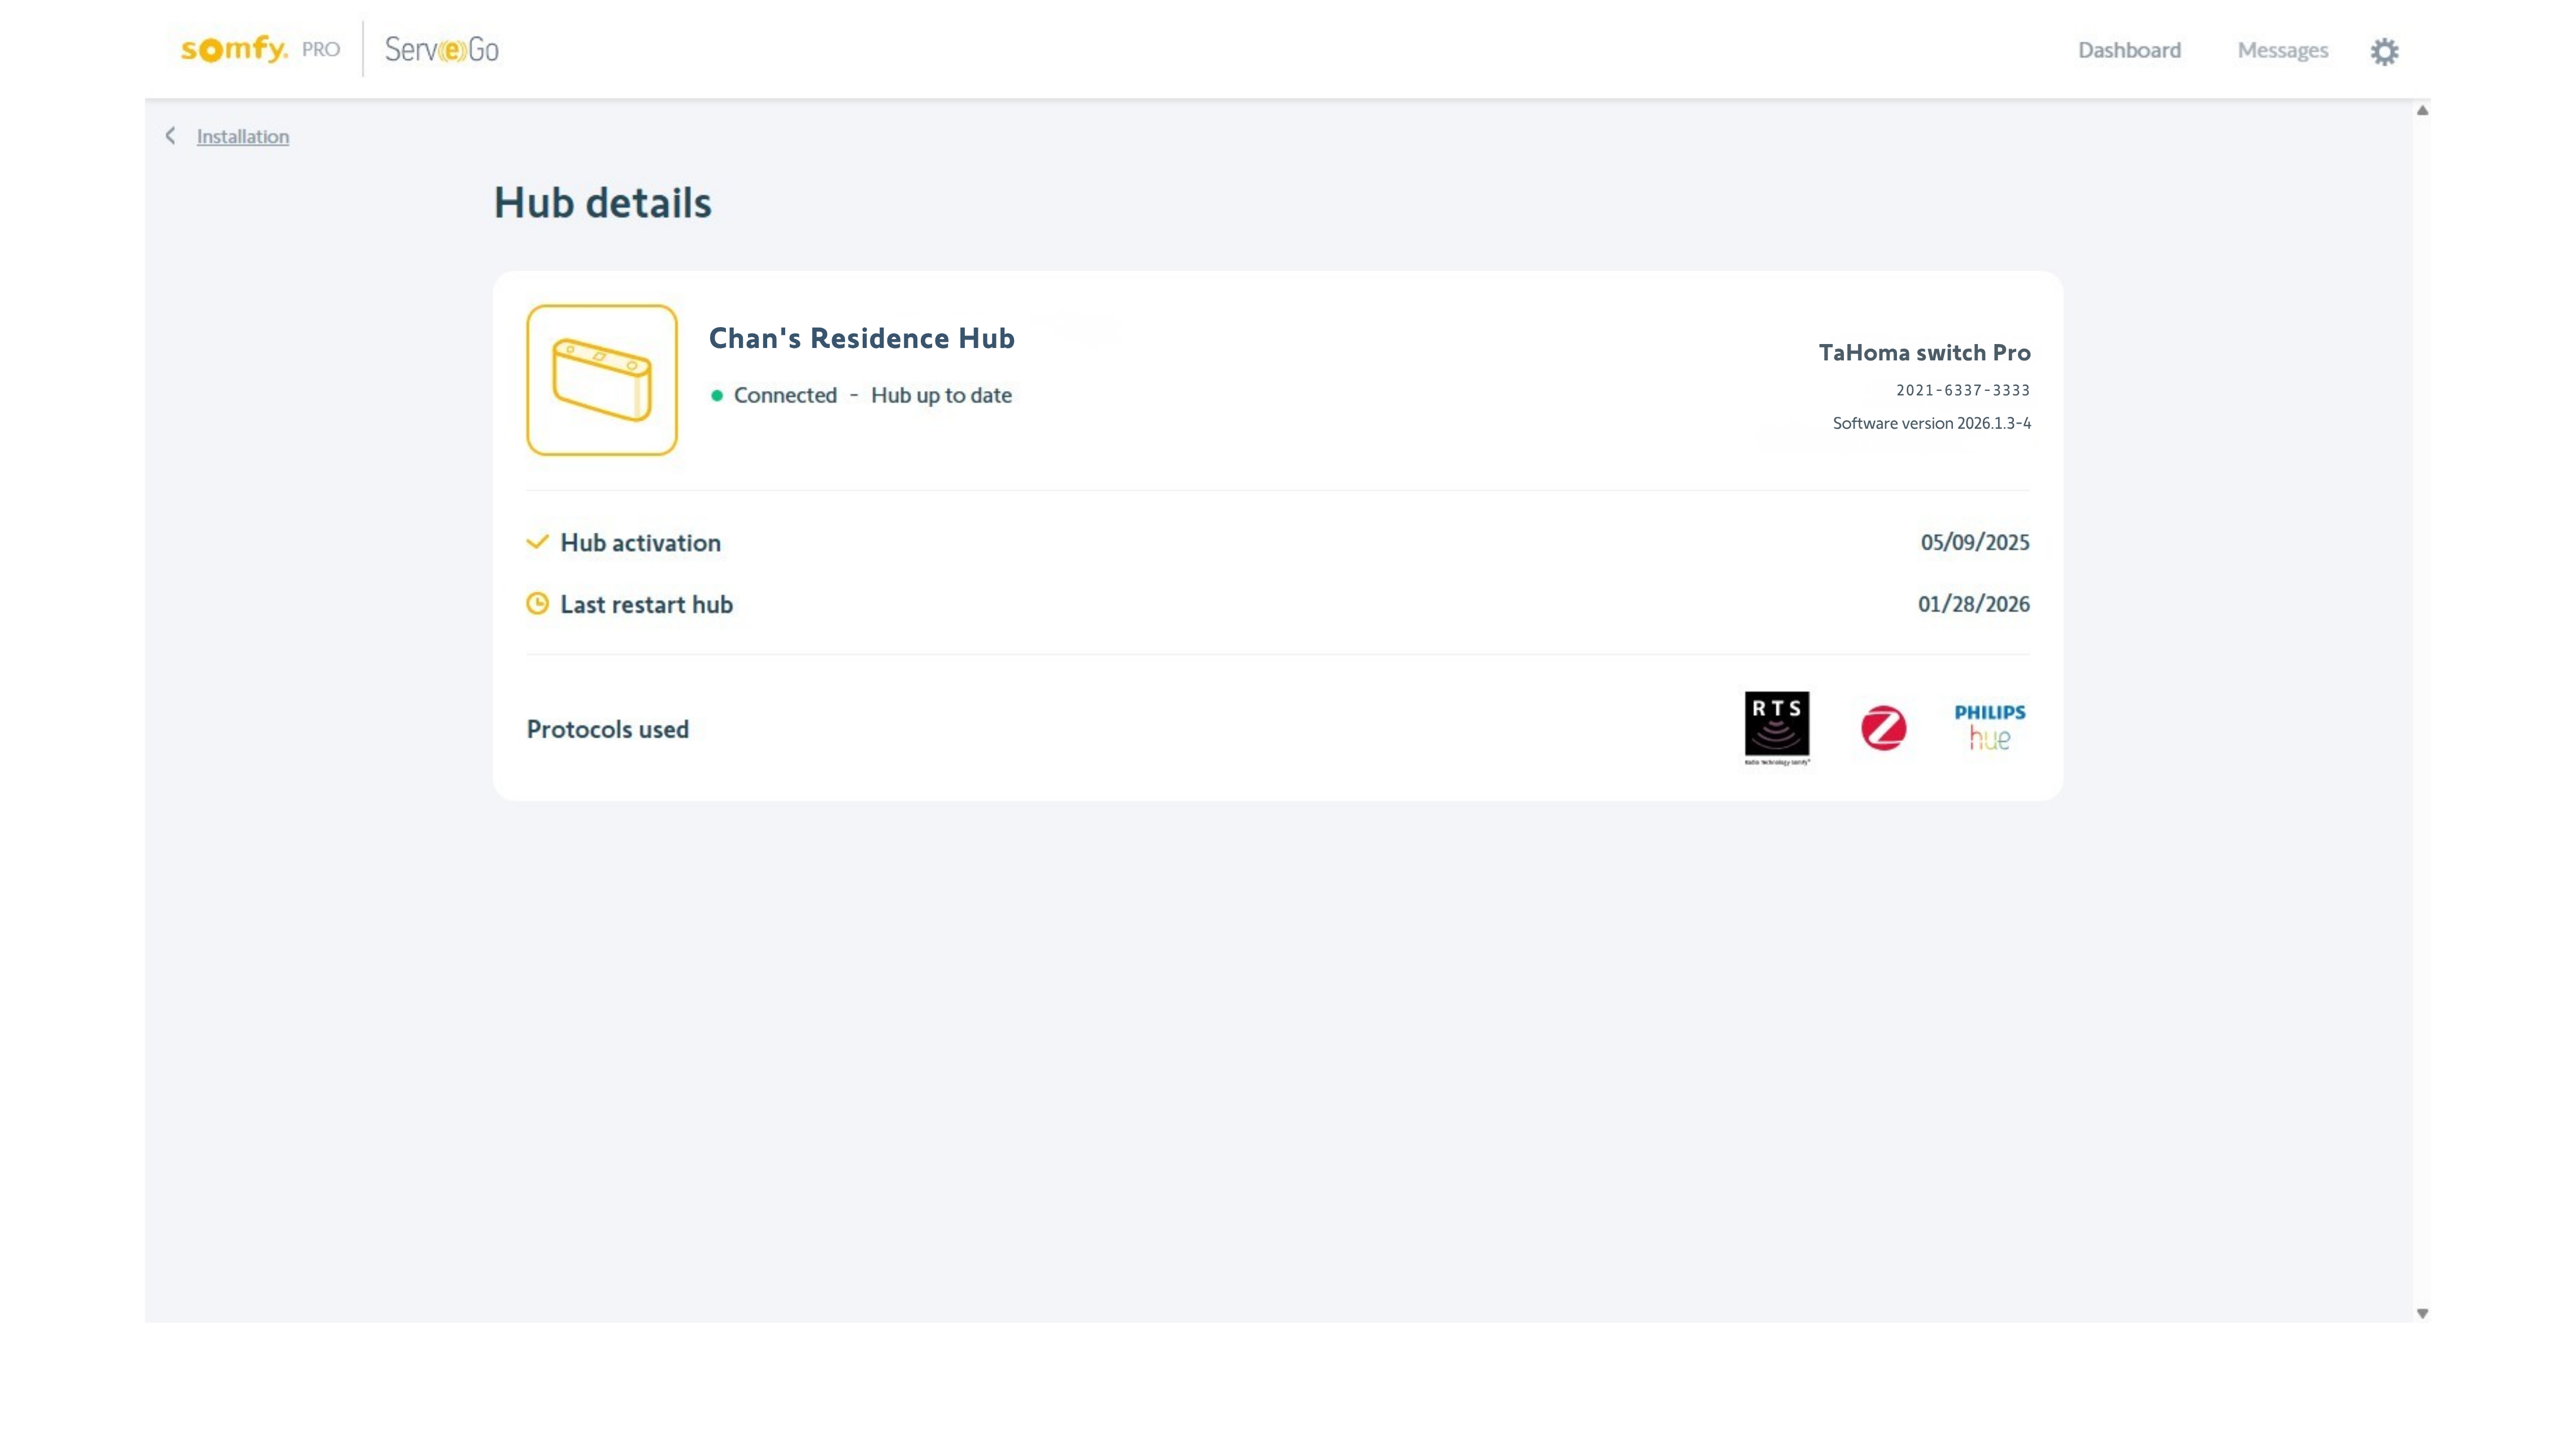Viewport: 2576px width, 1449px height.
Task: Click the Last restart clock icon
Action: [x=537, y=603]
